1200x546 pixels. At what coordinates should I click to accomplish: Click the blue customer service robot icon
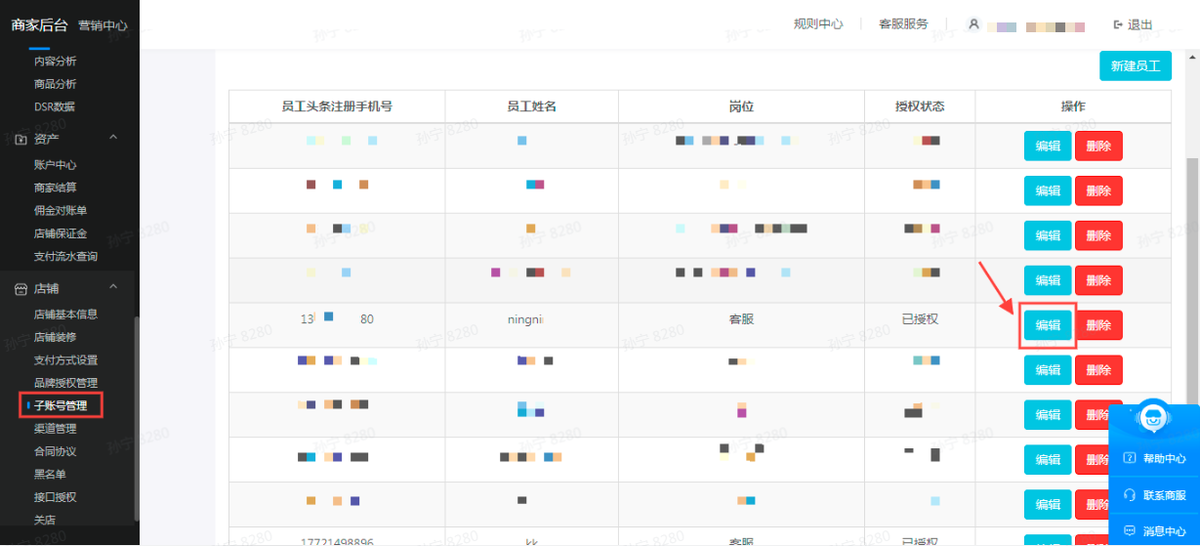point(1155,417)
